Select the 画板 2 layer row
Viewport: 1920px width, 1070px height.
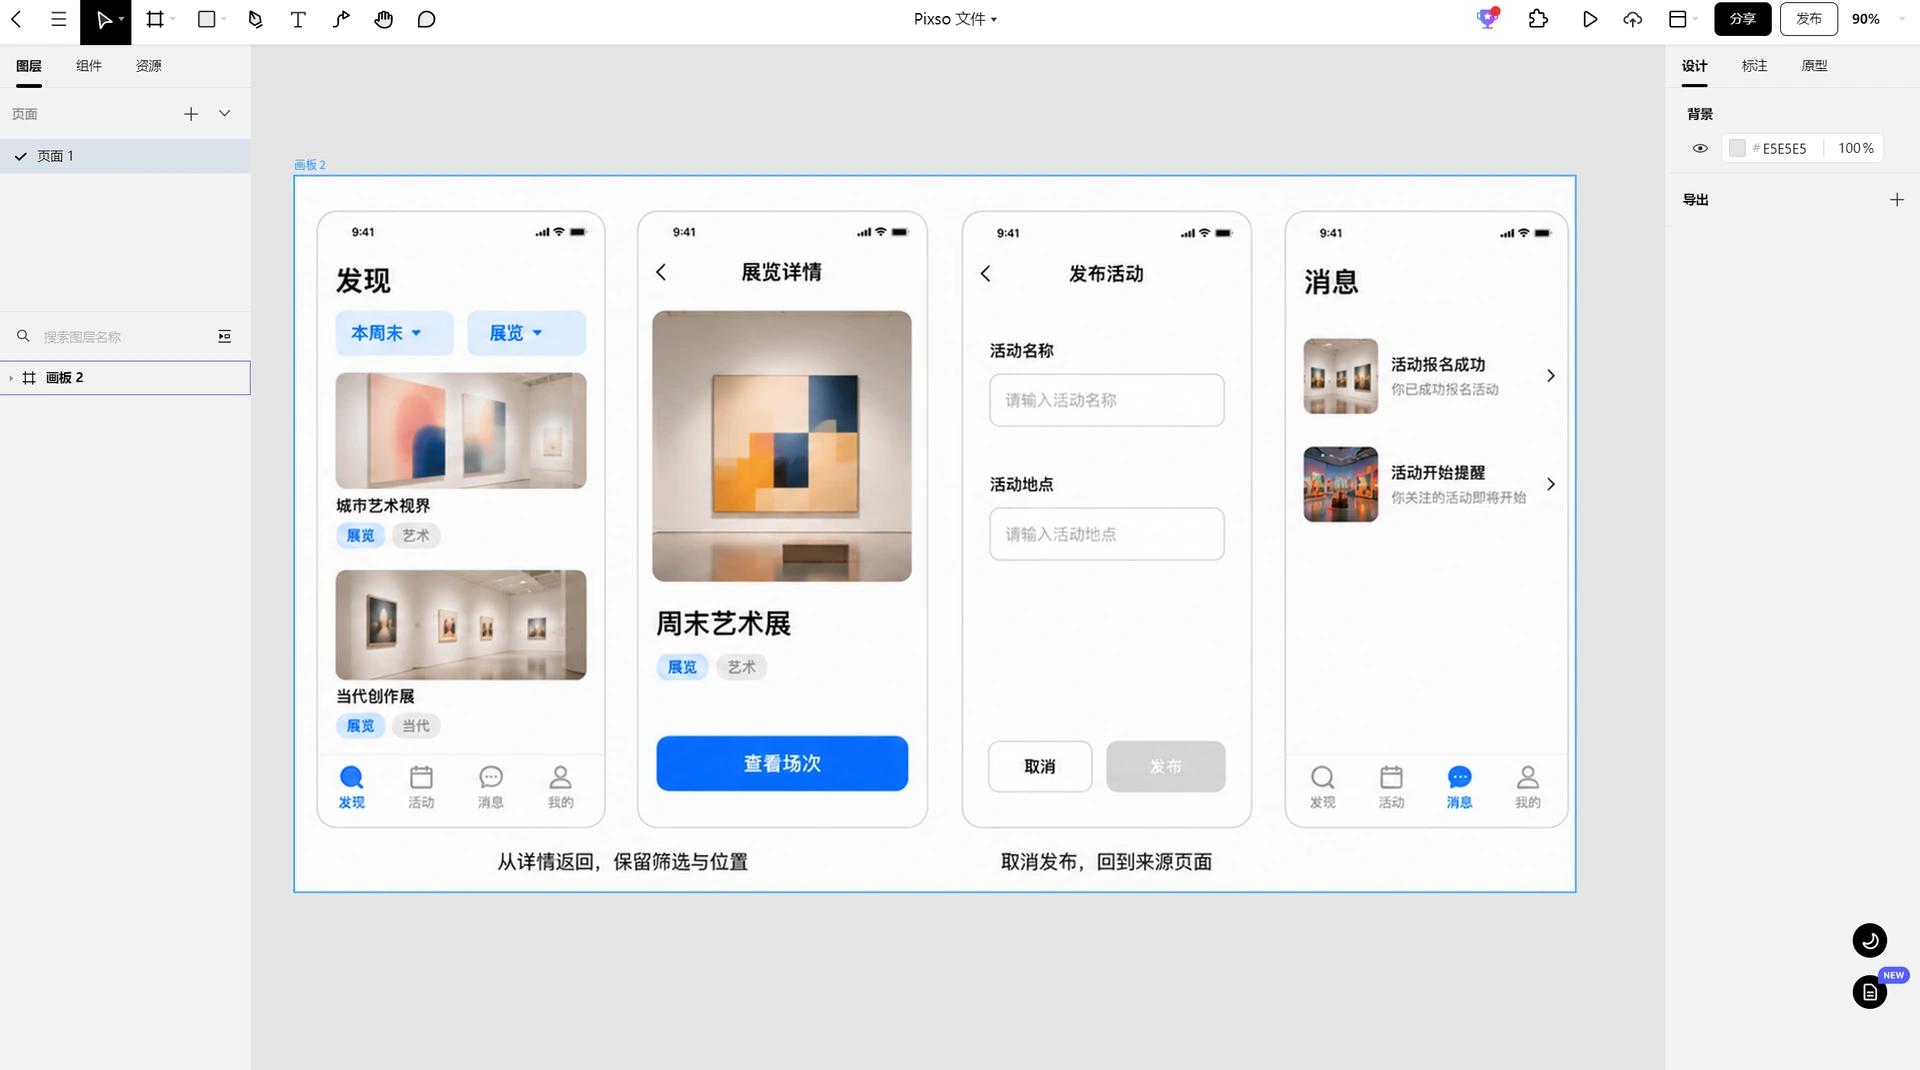click(x=125, y=378)
